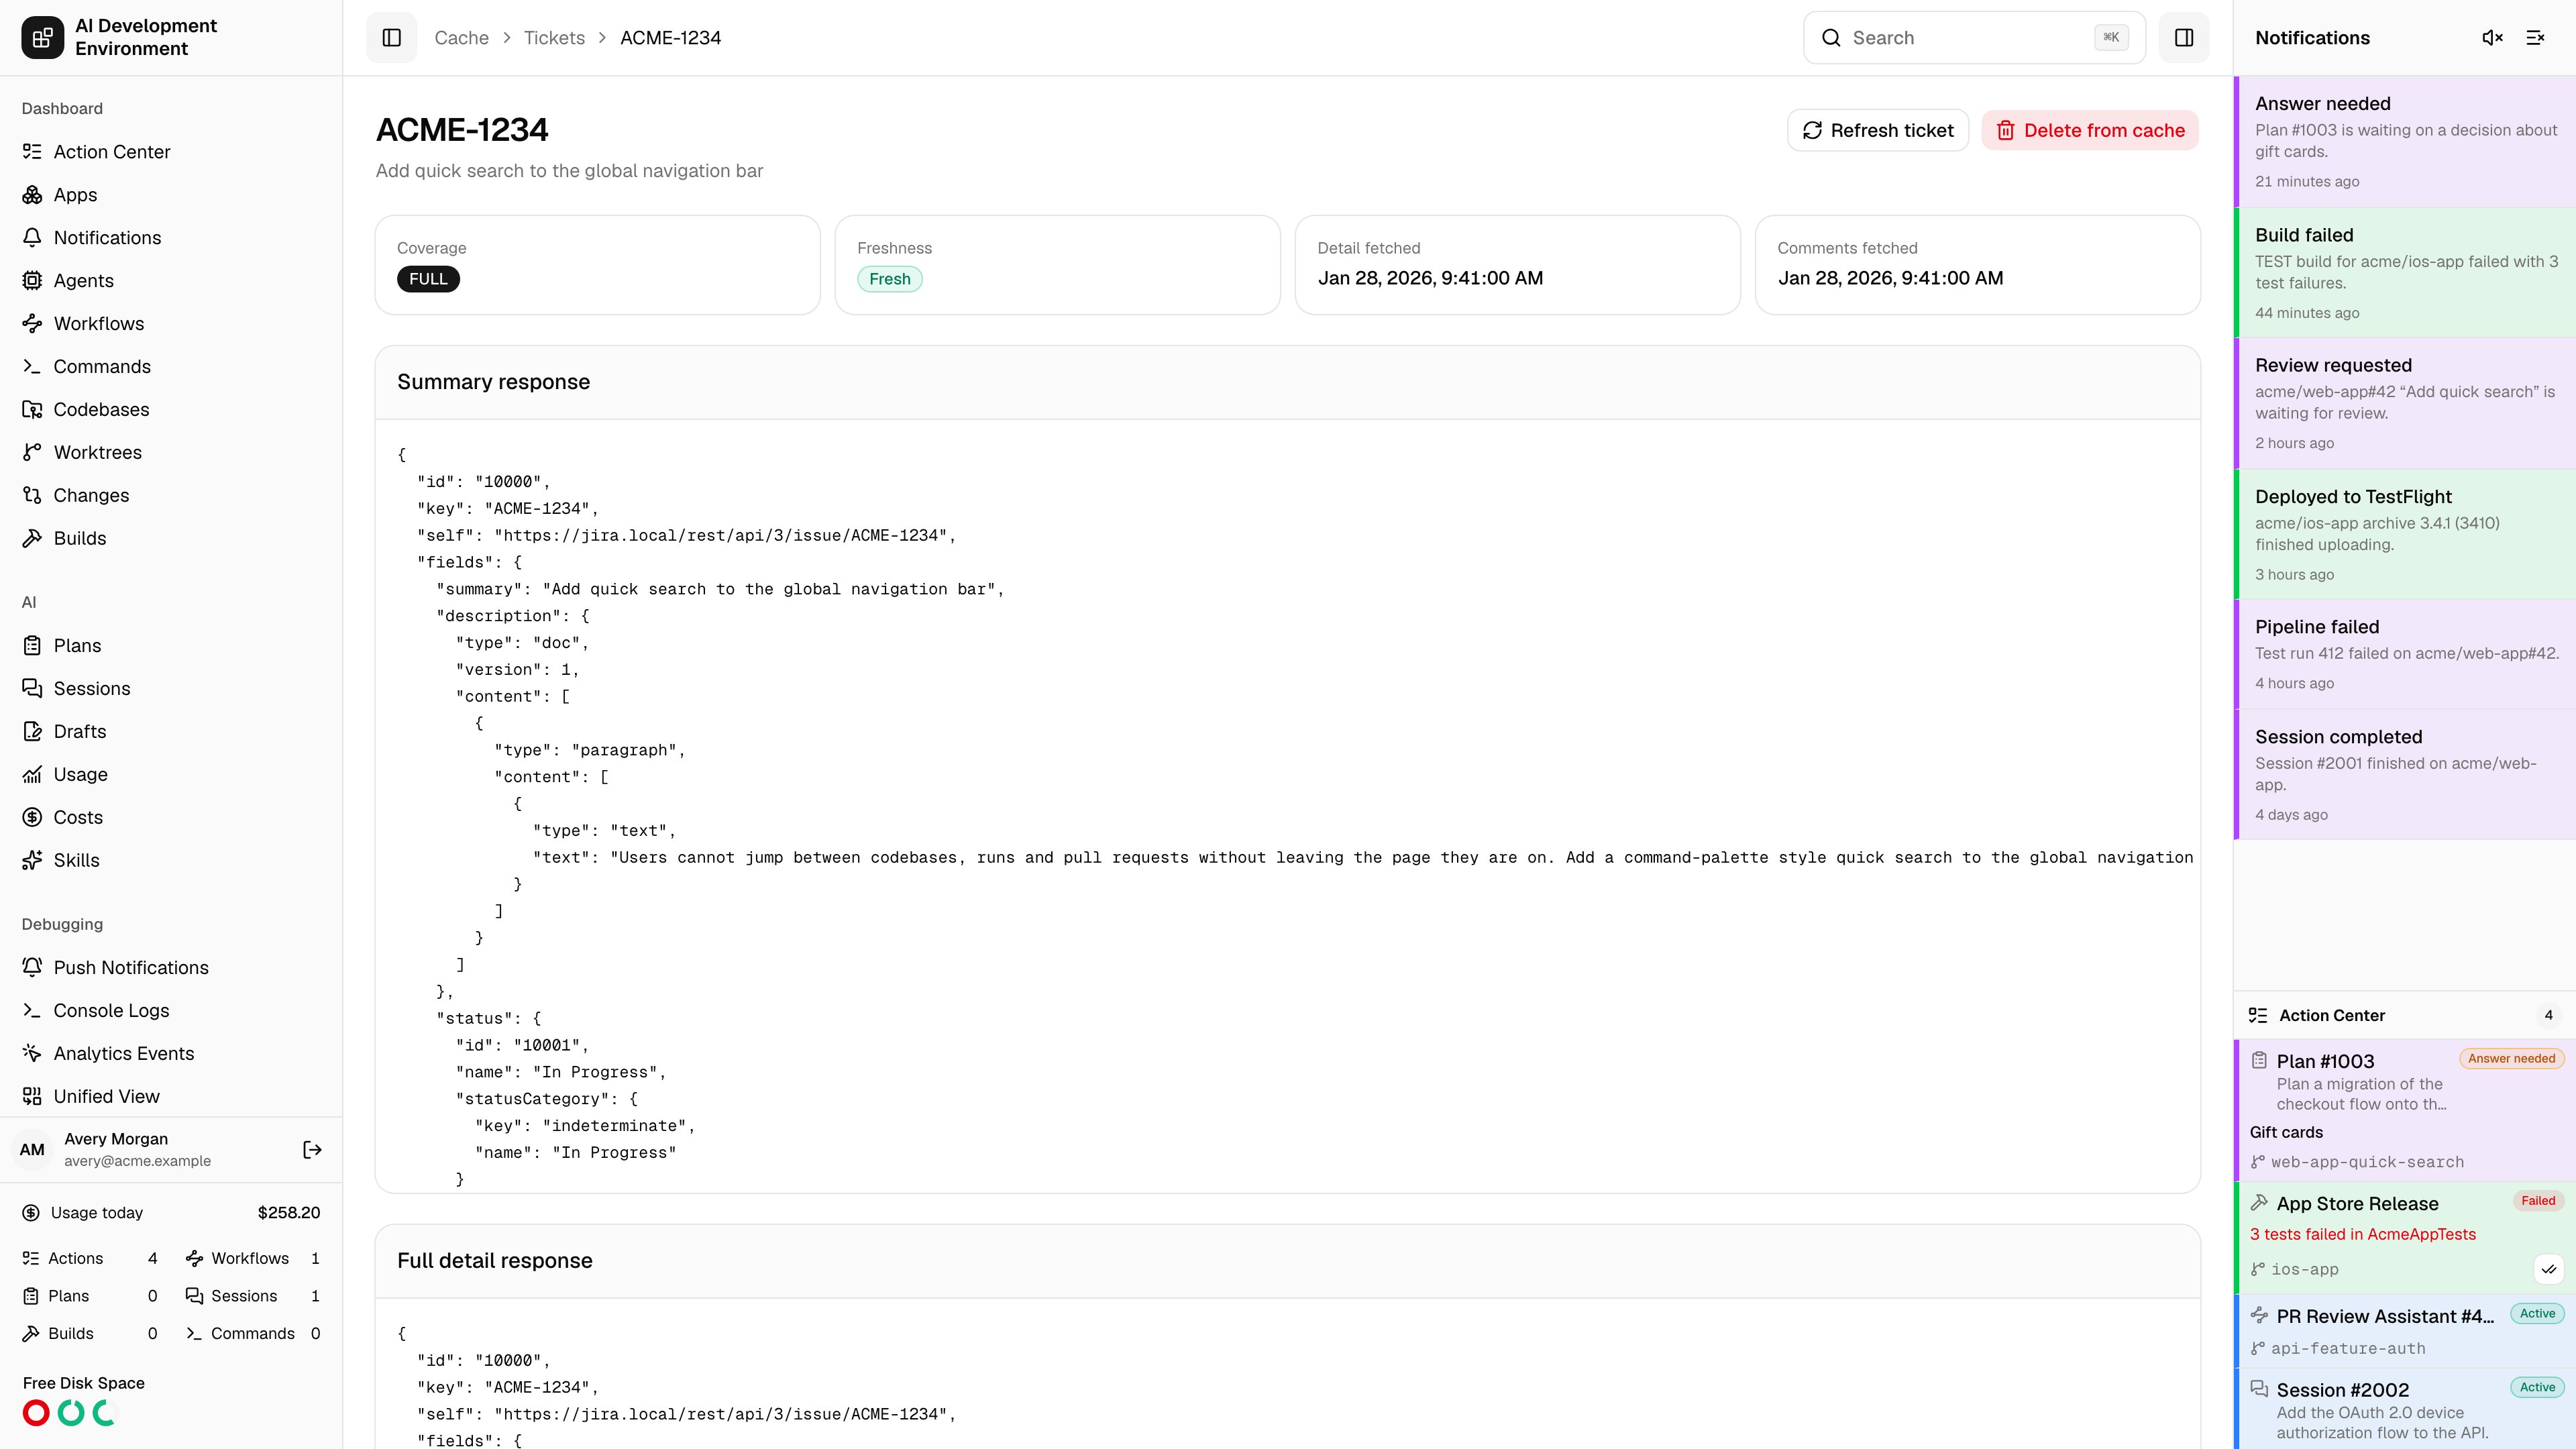Click the ACME-1234 page title
2576x1449 pixels.
coord(462,130)
